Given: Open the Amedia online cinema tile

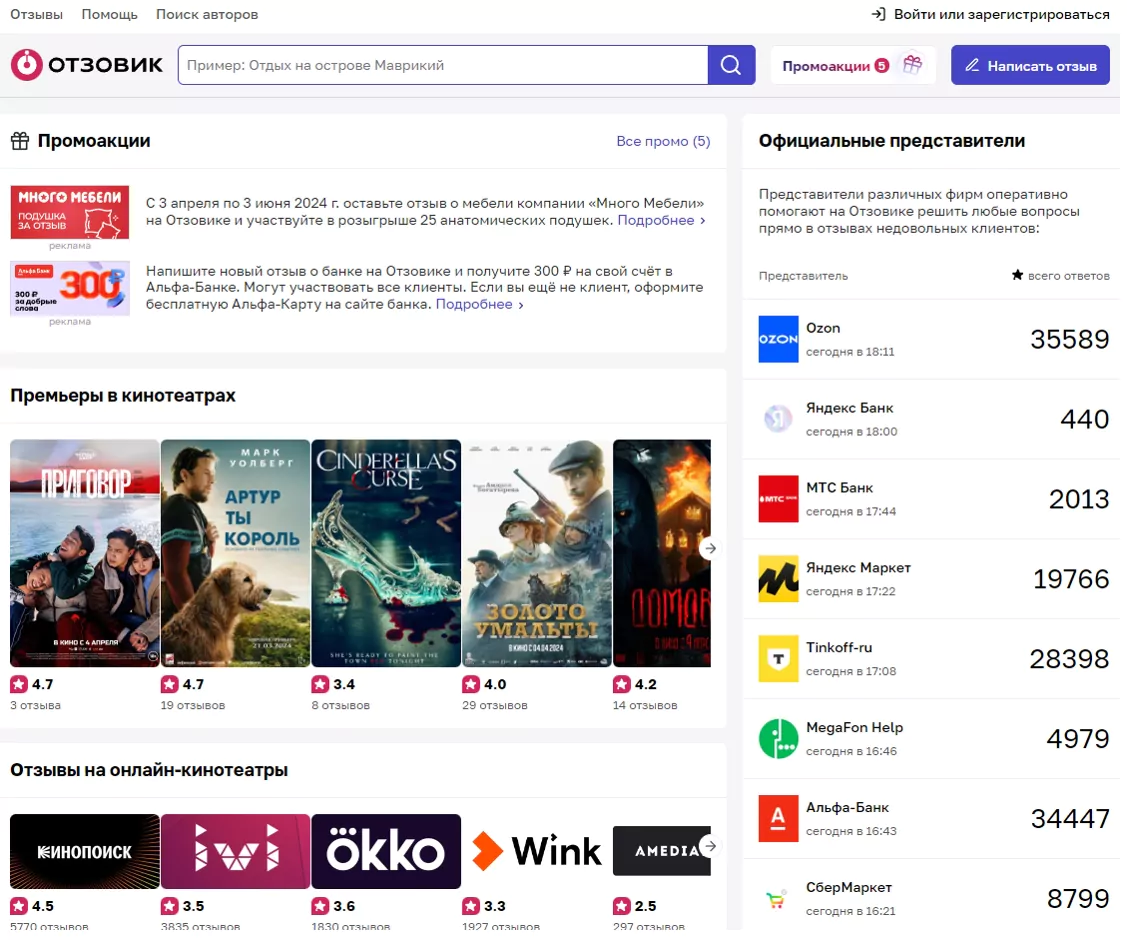Looking at the screenshot, I should 666,857.
